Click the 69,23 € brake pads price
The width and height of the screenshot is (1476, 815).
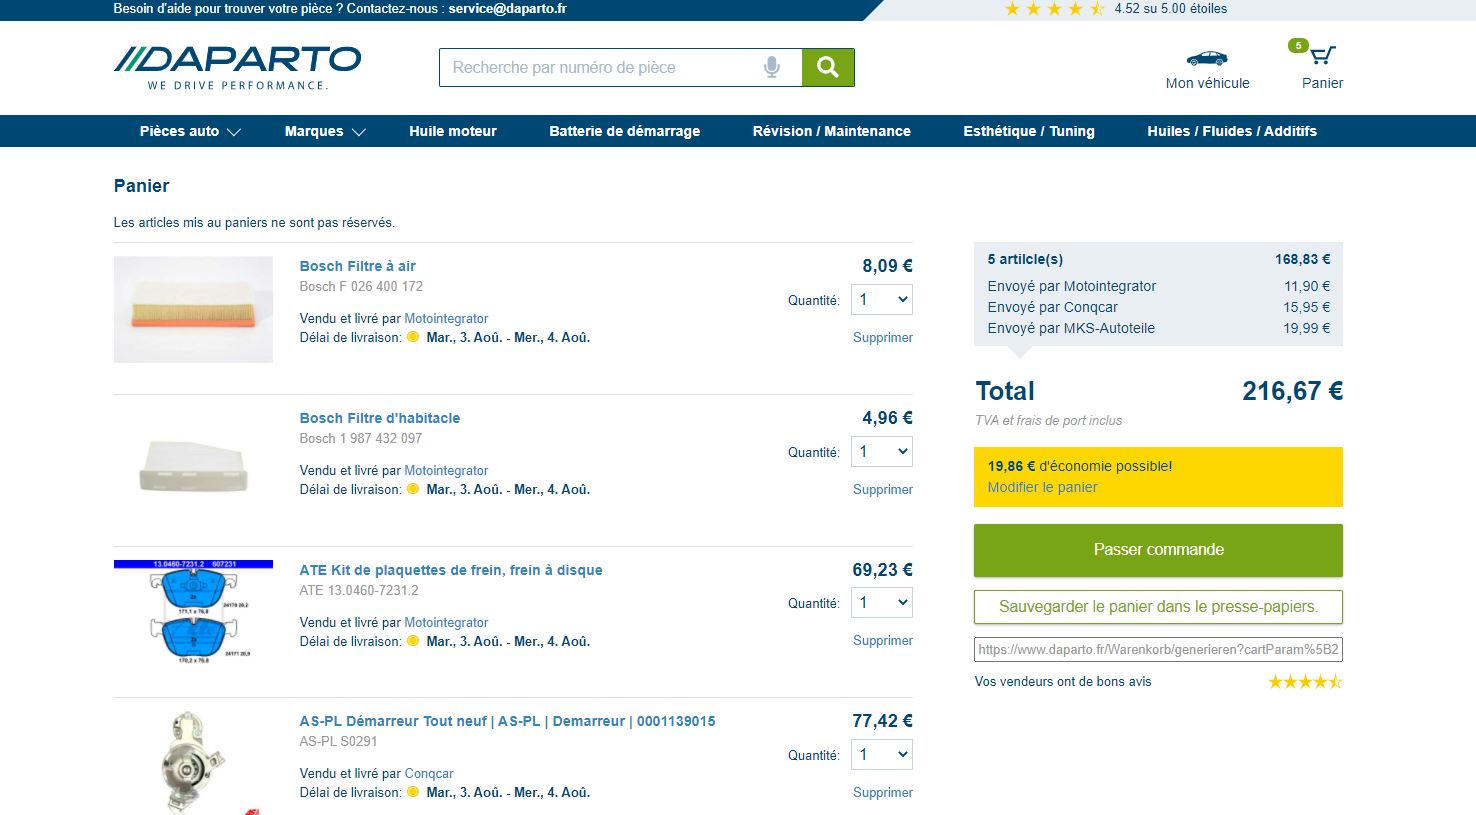point(882,570)
